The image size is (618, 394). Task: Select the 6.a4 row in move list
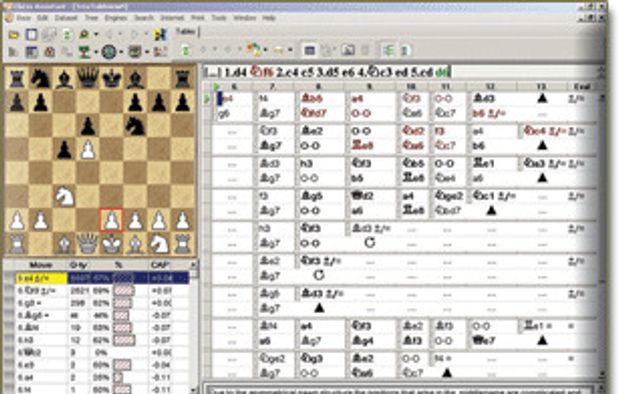click(102, 377)
